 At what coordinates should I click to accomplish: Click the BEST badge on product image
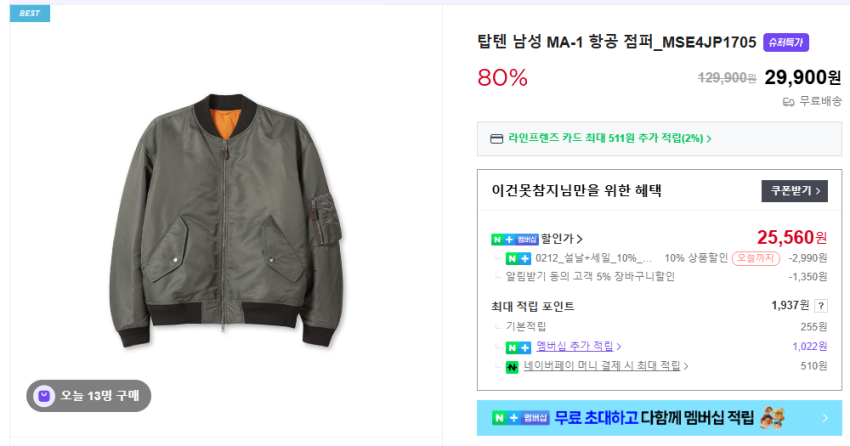click(30, 13)
